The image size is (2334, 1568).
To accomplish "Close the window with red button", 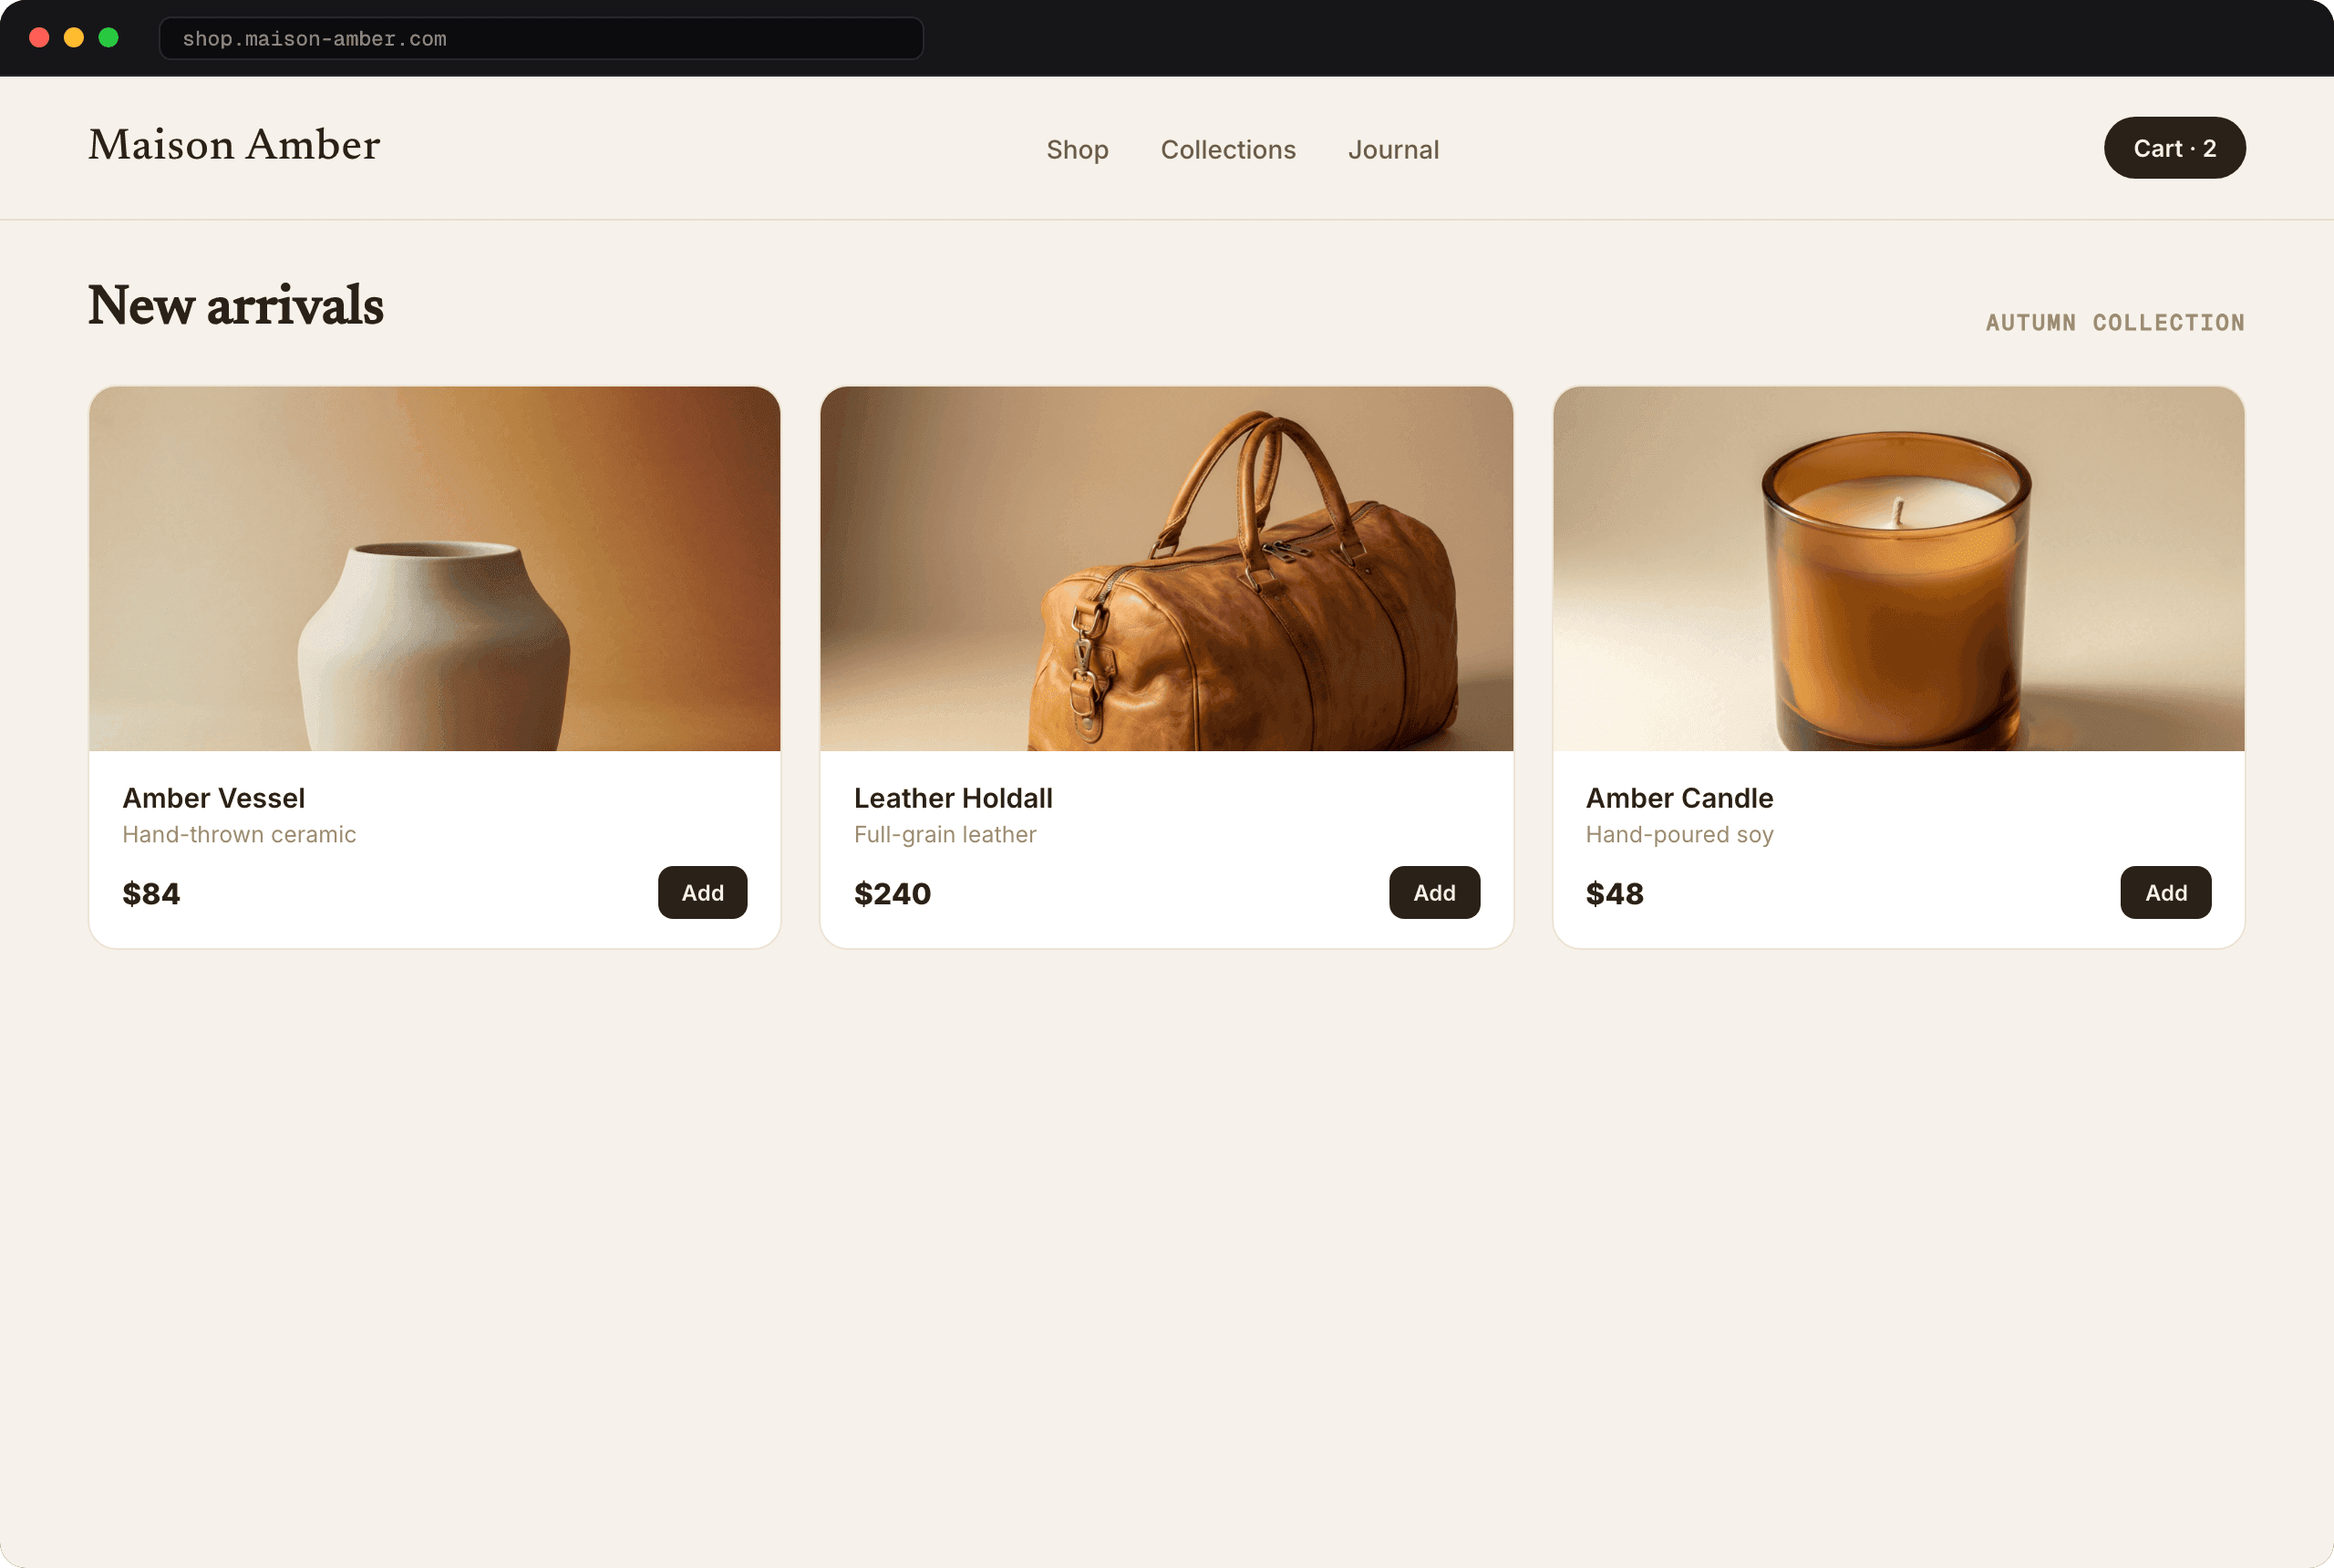I will point(40,38).
